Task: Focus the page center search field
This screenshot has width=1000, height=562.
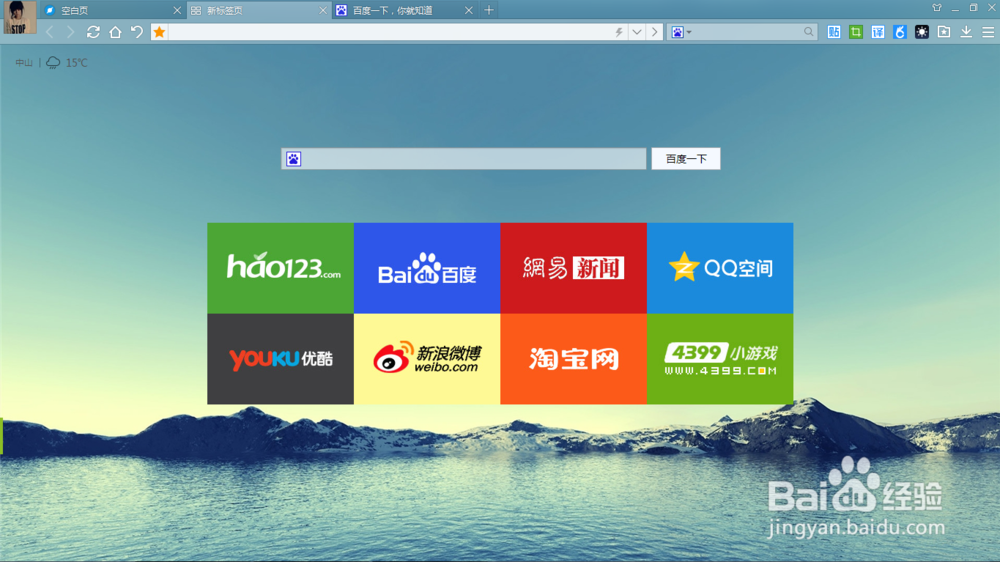Action: pyautogui.click(x=464, y=159)
